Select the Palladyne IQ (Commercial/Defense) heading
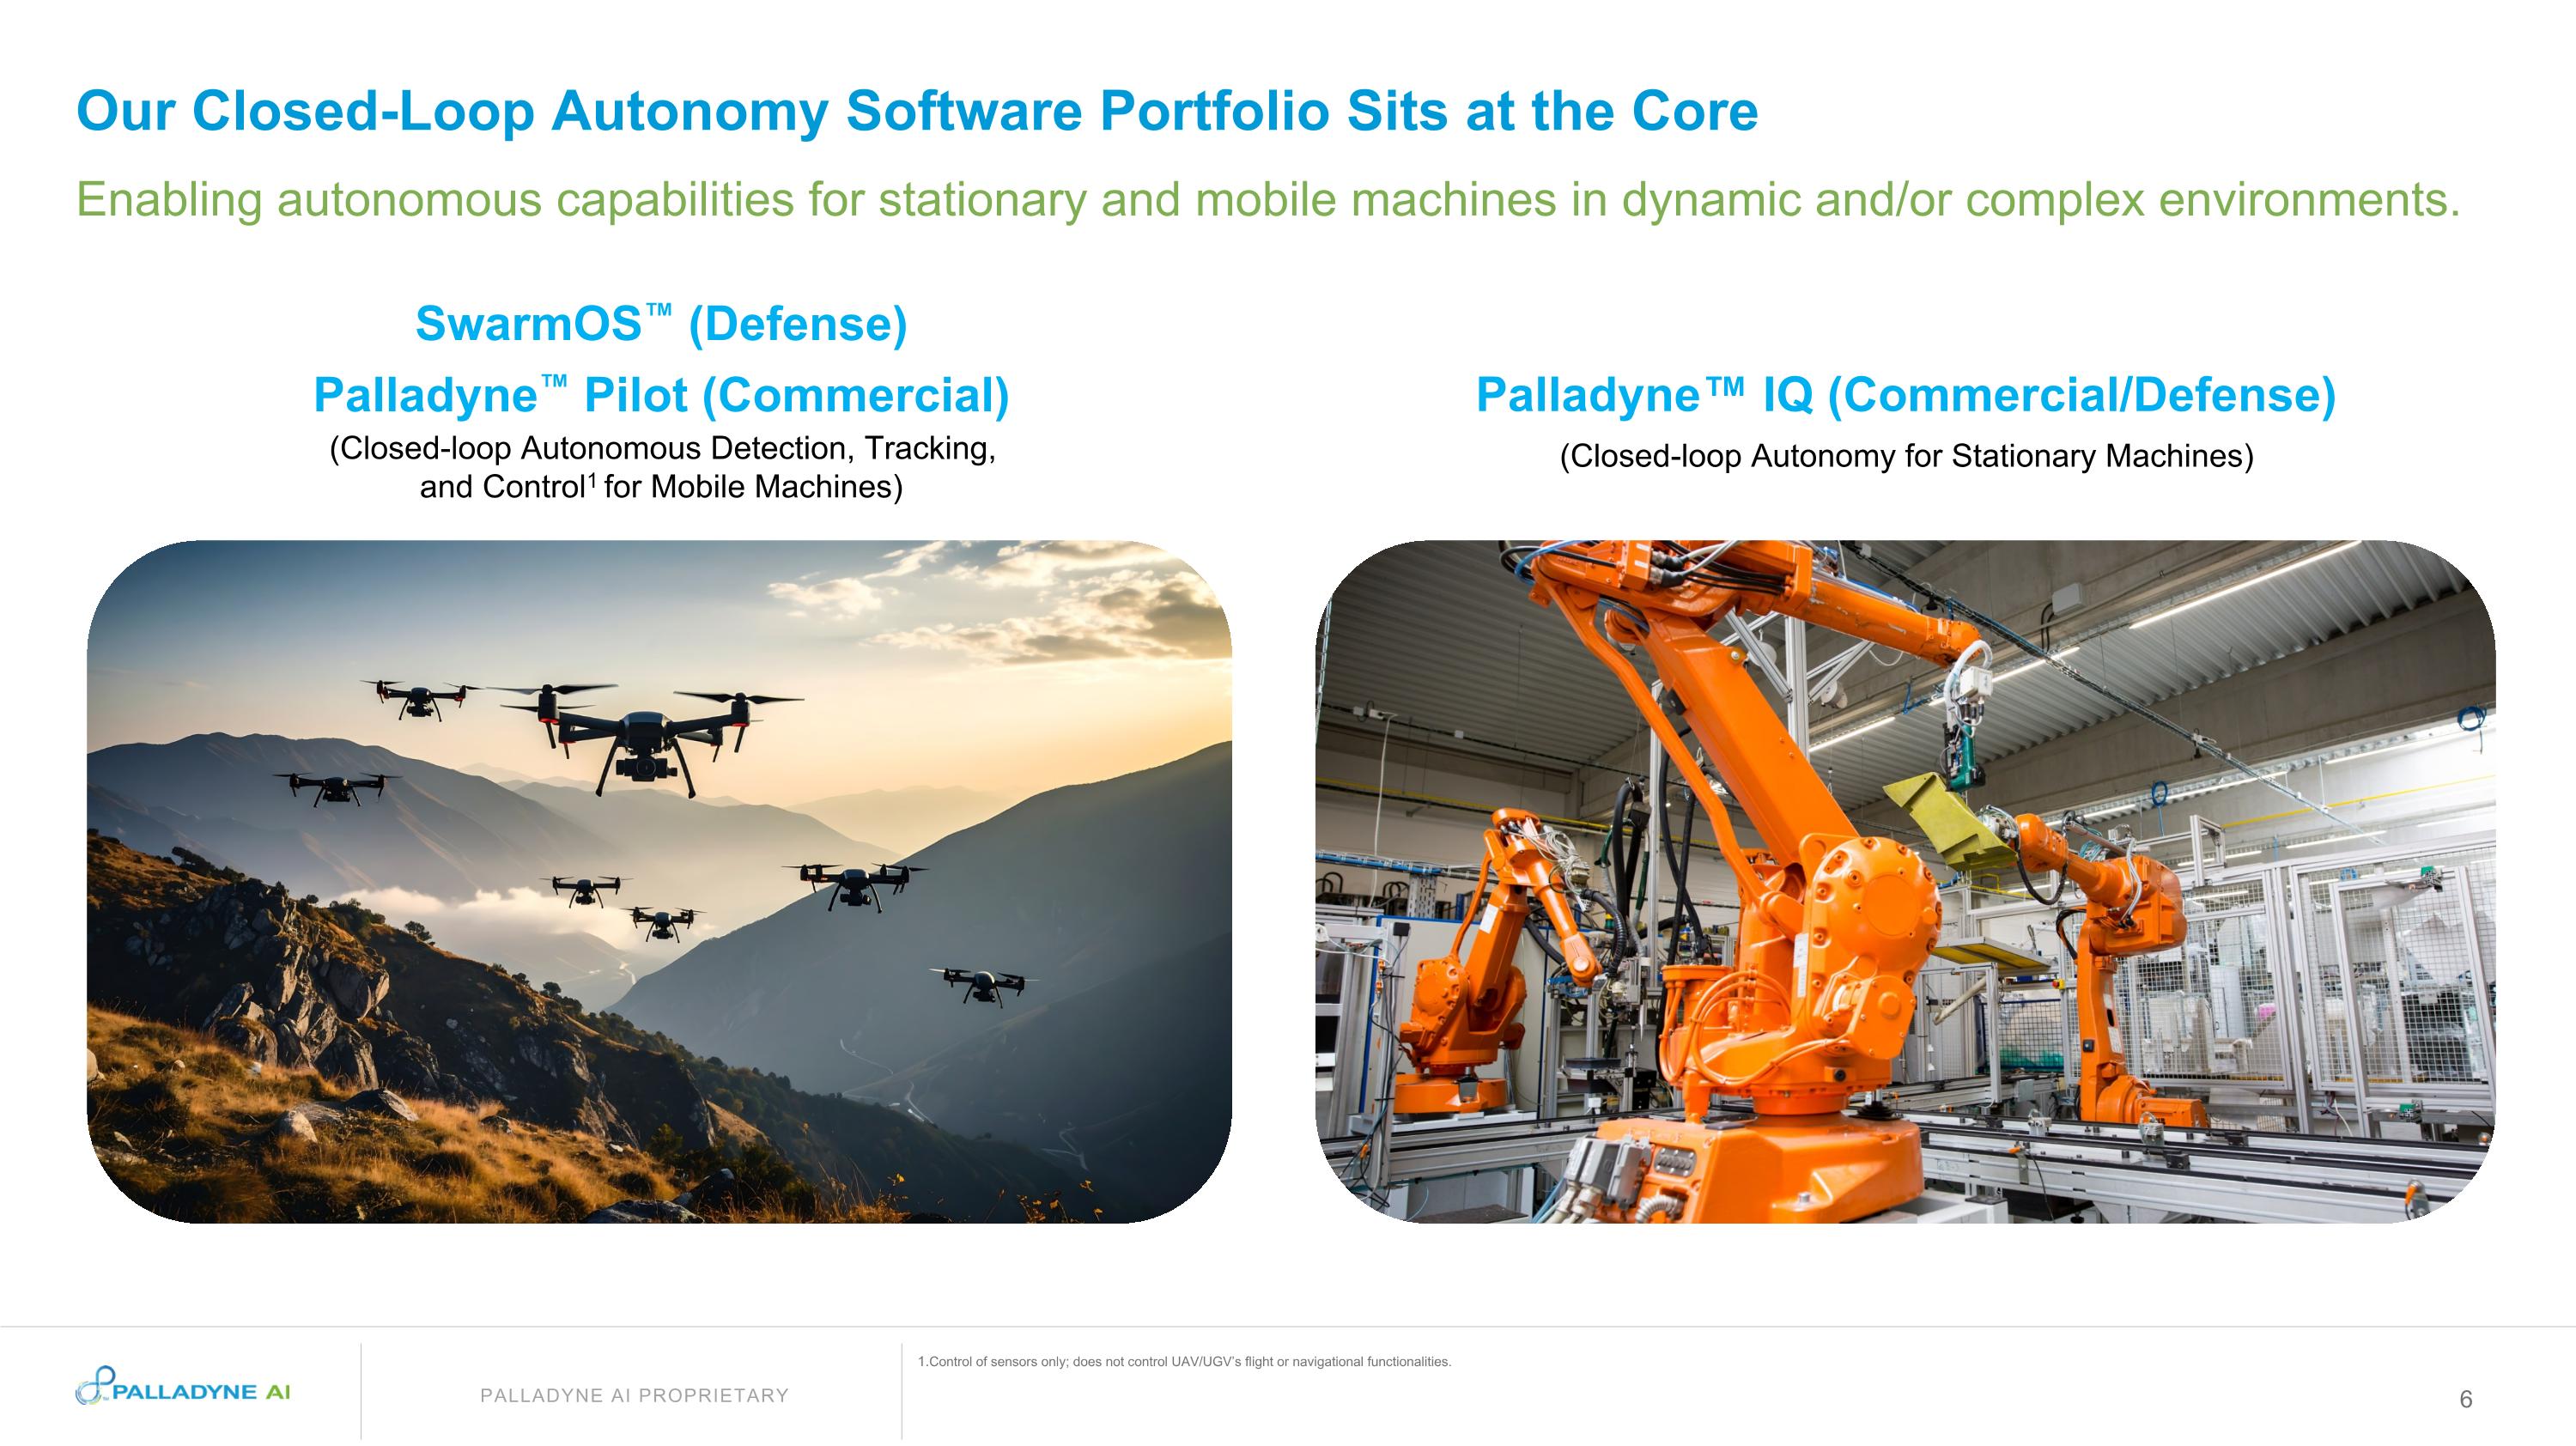 [1905, 395]
